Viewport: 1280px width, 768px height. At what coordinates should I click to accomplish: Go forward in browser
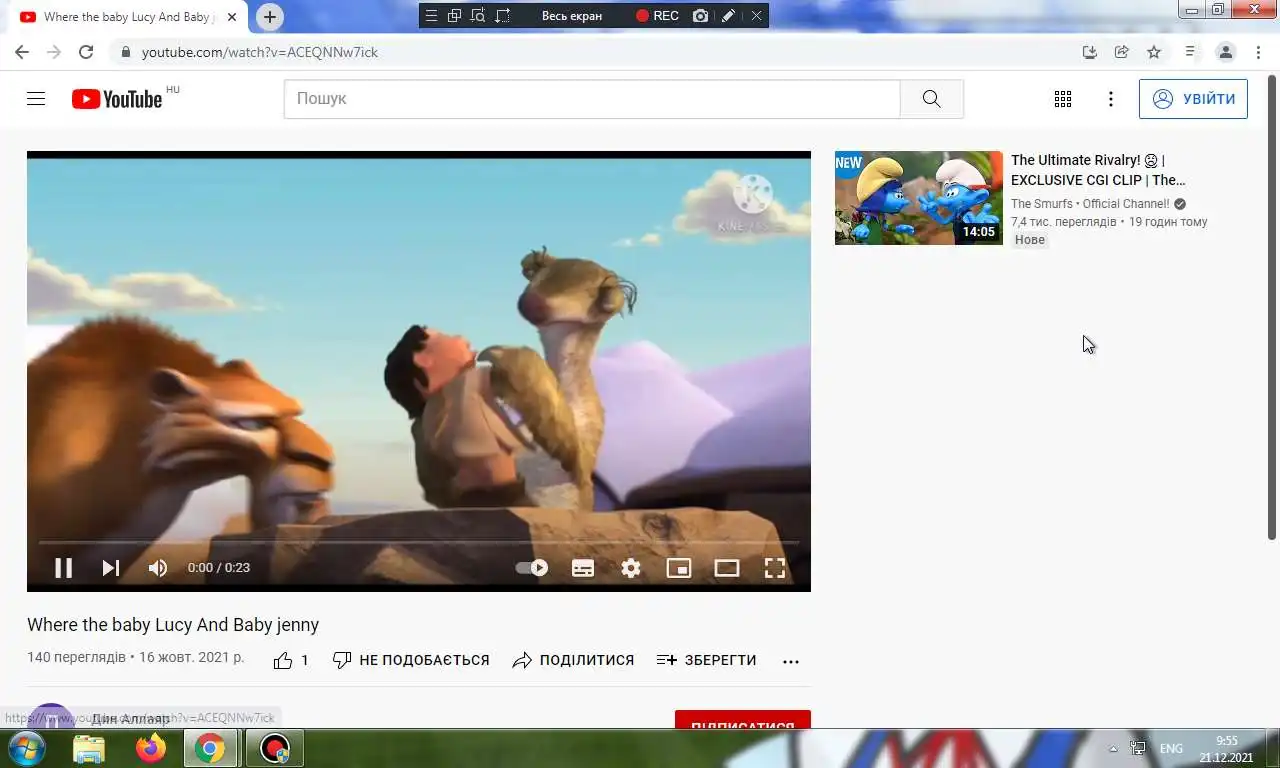pos(54,52)
